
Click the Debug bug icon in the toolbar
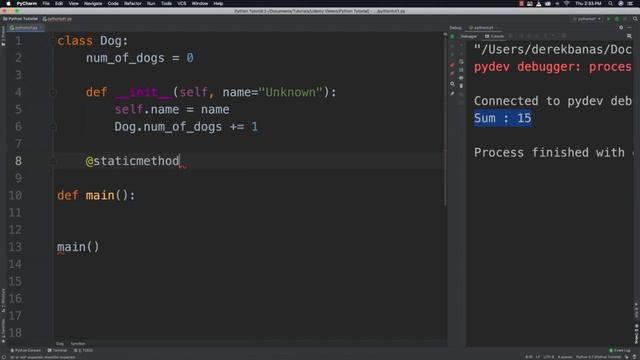click(617, 19)
